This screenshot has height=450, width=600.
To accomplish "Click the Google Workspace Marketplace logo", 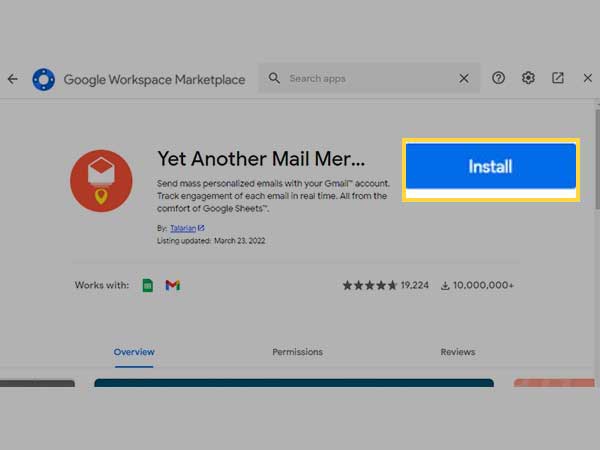I will click(x=44, y=80).
